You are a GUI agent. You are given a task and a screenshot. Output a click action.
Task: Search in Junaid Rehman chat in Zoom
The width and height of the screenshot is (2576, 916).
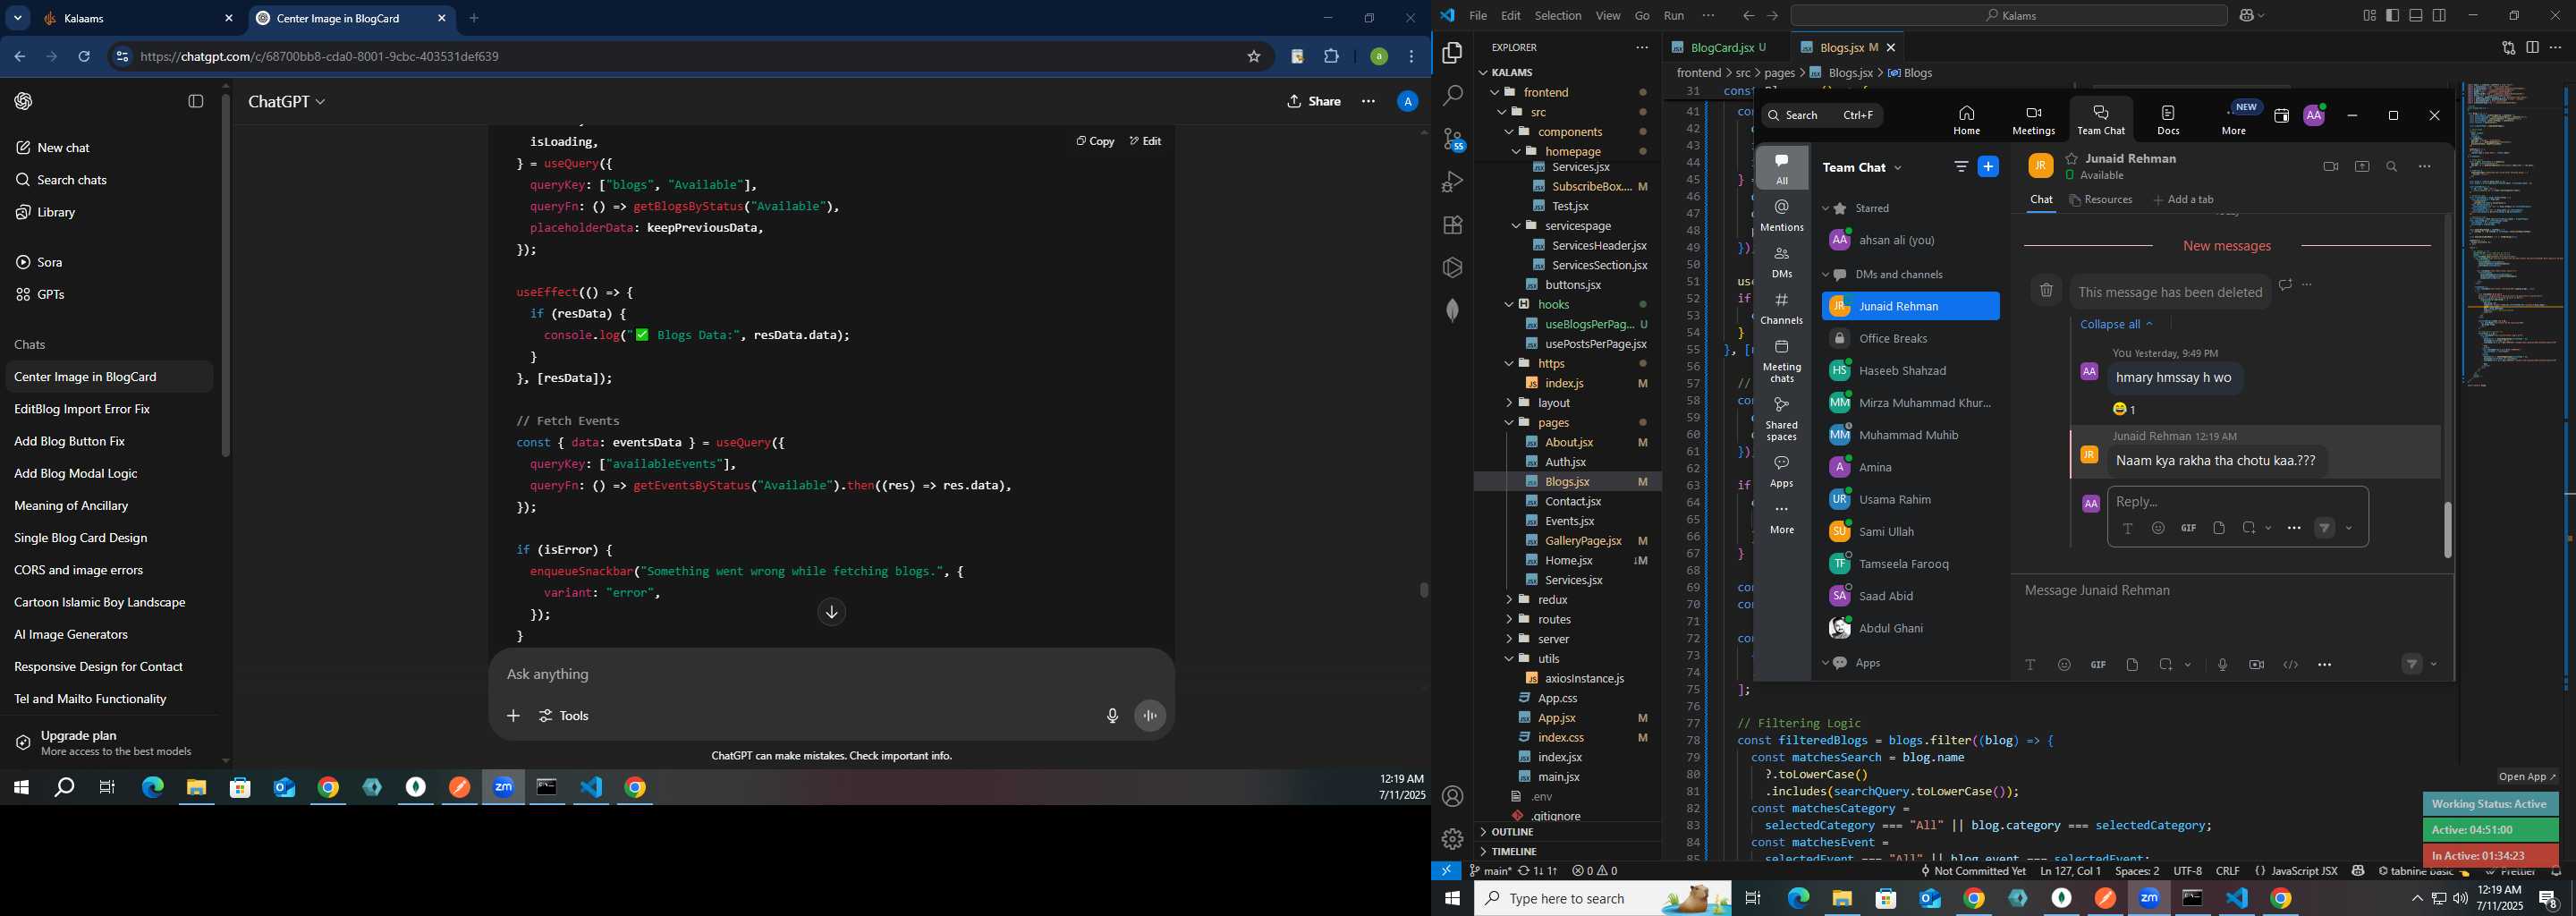pos(2392,167)
